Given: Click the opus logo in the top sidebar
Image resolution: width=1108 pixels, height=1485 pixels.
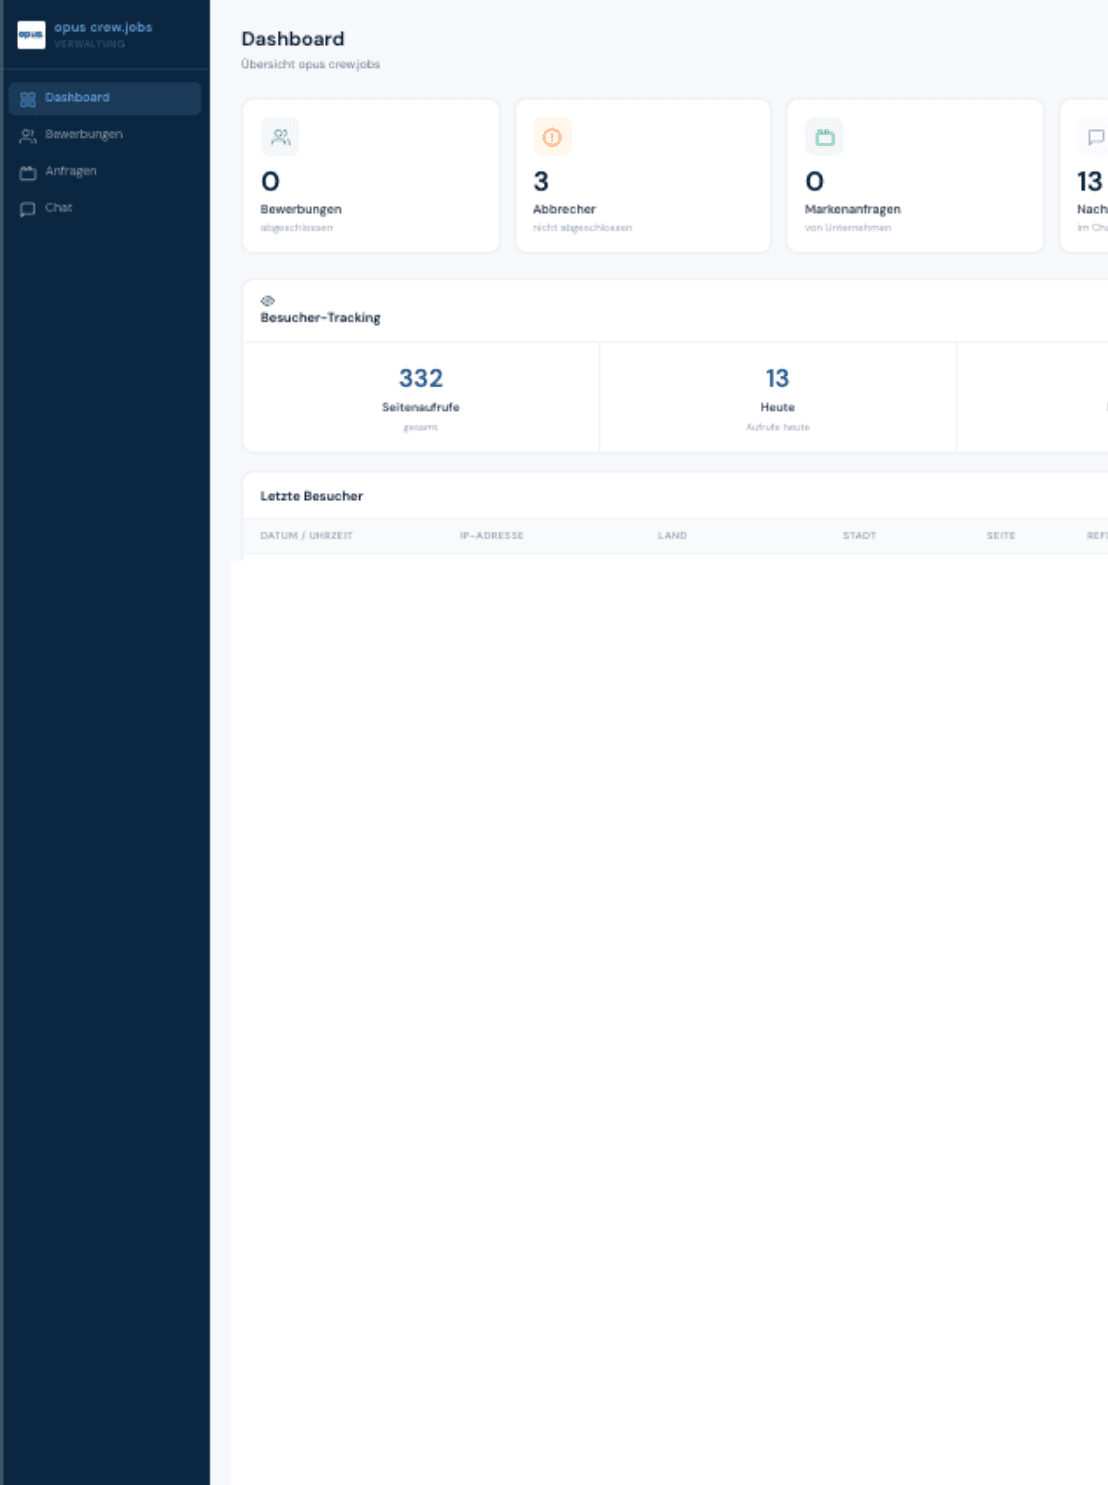Looking at the screenshot, I should (x=31, y=33).
